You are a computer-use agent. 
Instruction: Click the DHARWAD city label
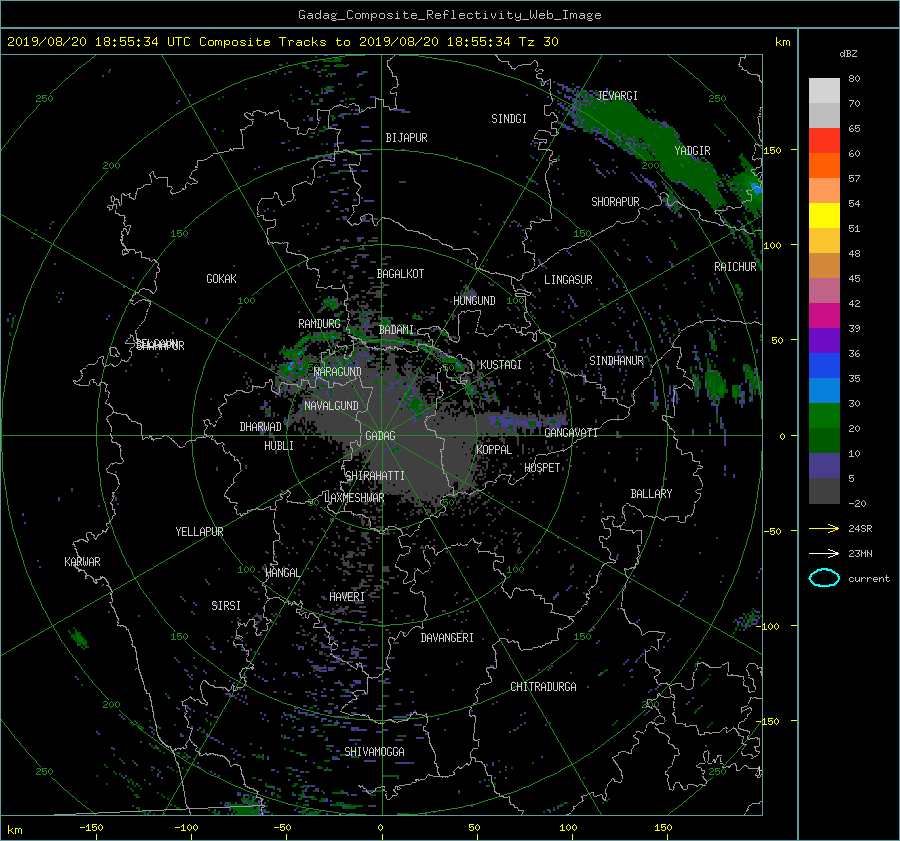(261, 427)
